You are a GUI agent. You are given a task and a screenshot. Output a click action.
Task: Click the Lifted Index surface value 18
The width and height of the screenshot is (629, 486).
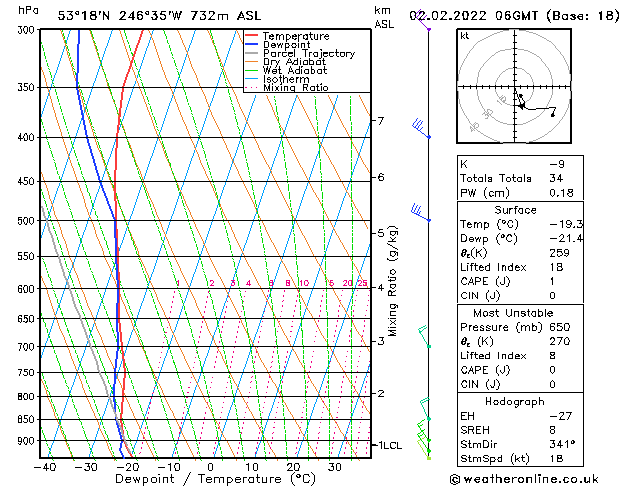pos(557,267)
